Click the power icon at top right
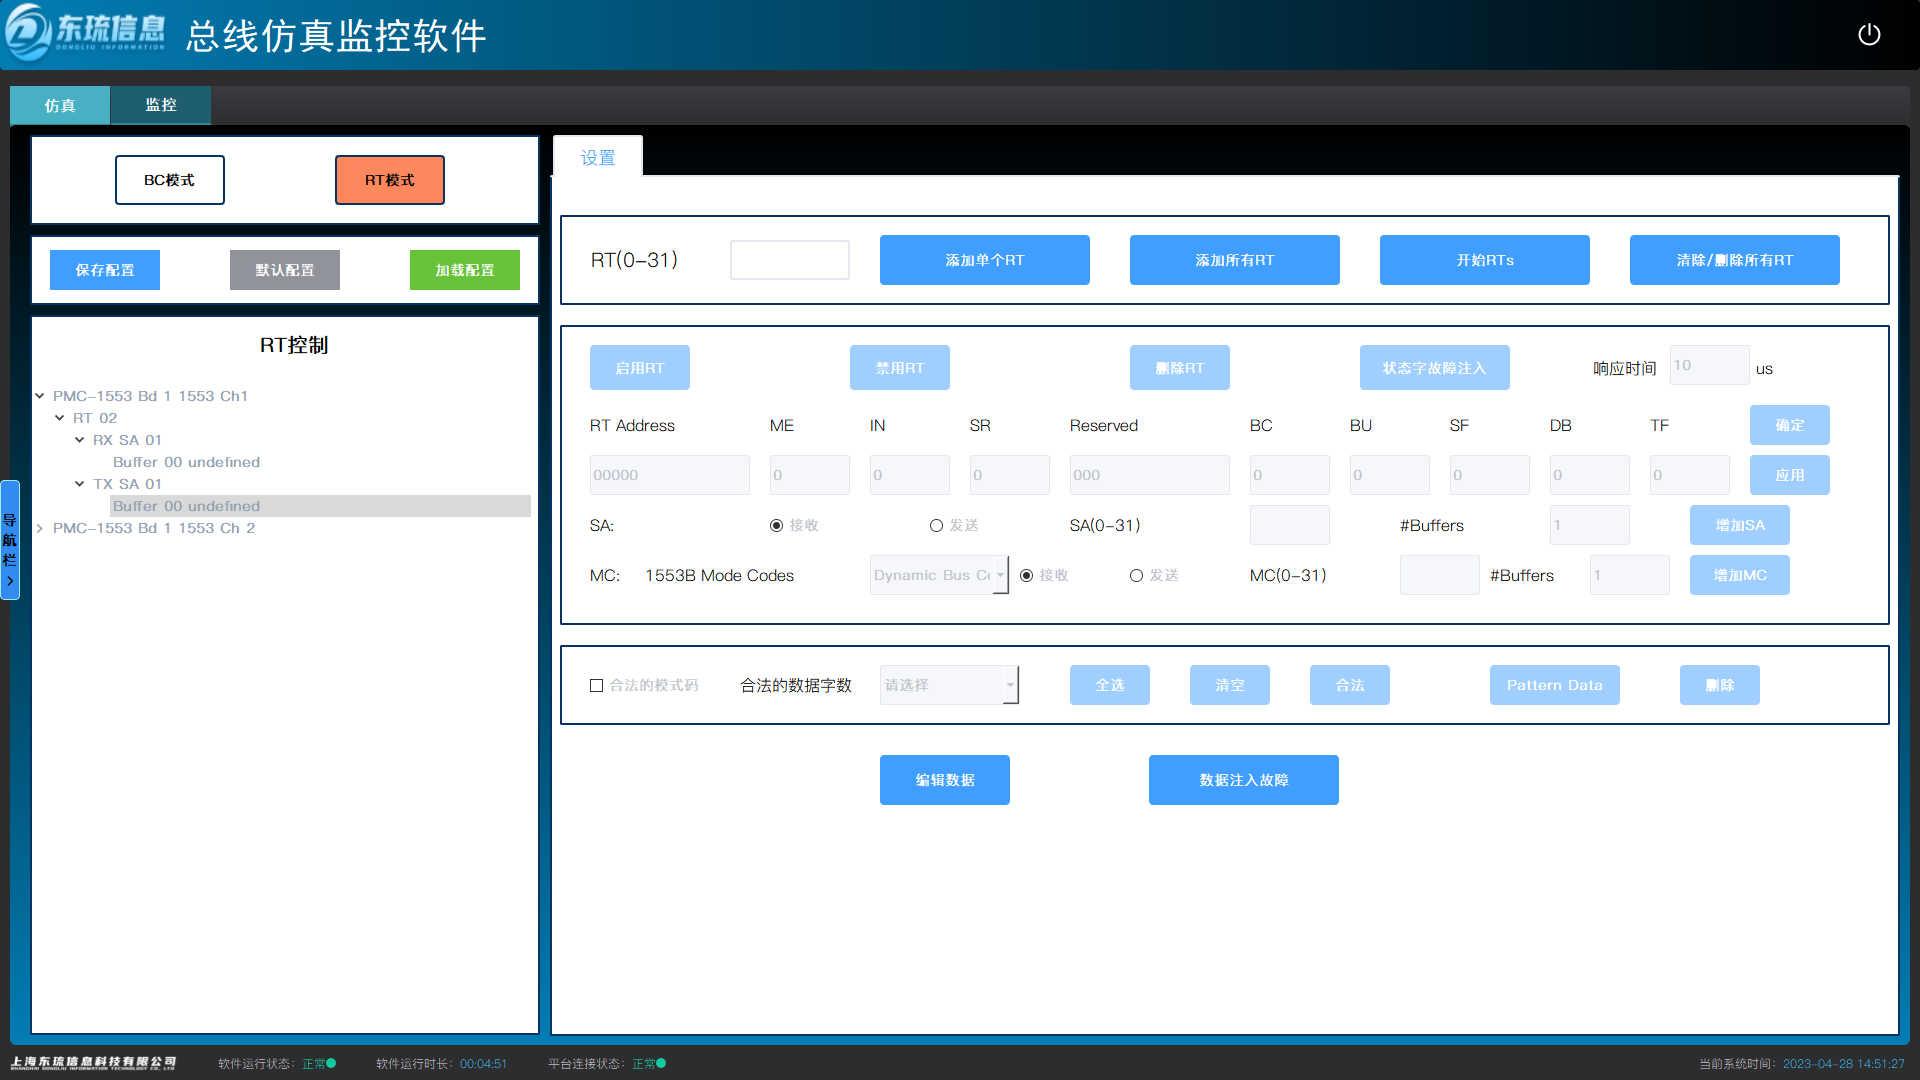 (x=1868, y=35)
